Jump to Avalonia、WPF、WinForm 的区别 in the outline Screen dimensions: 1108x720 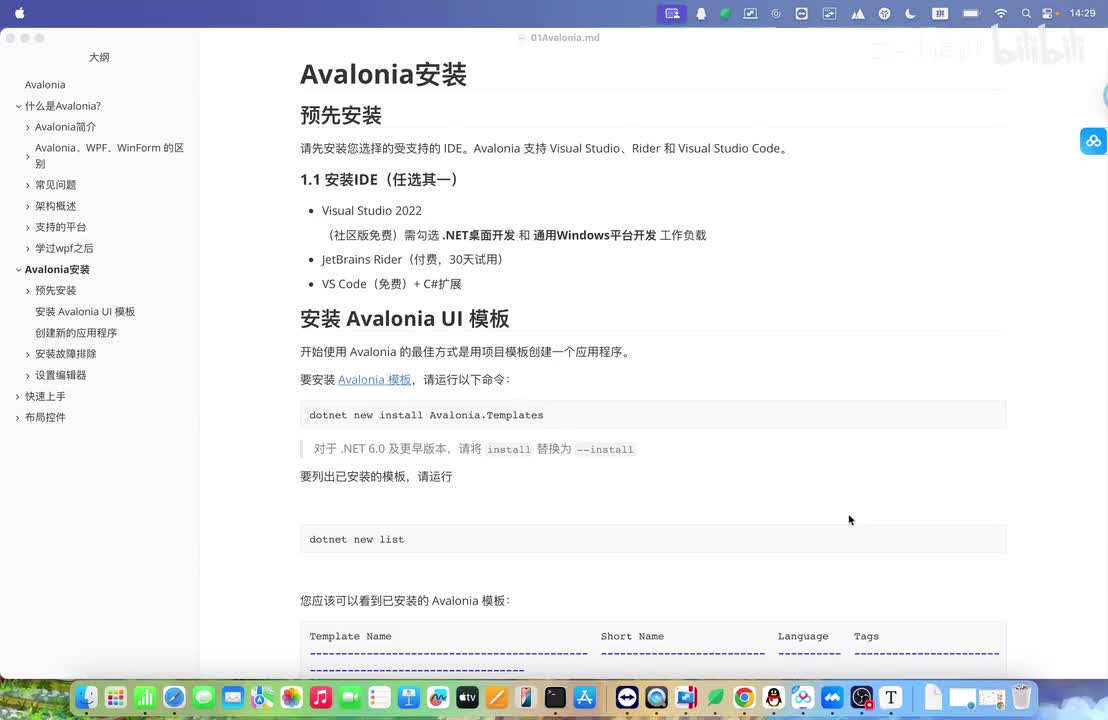110,155
